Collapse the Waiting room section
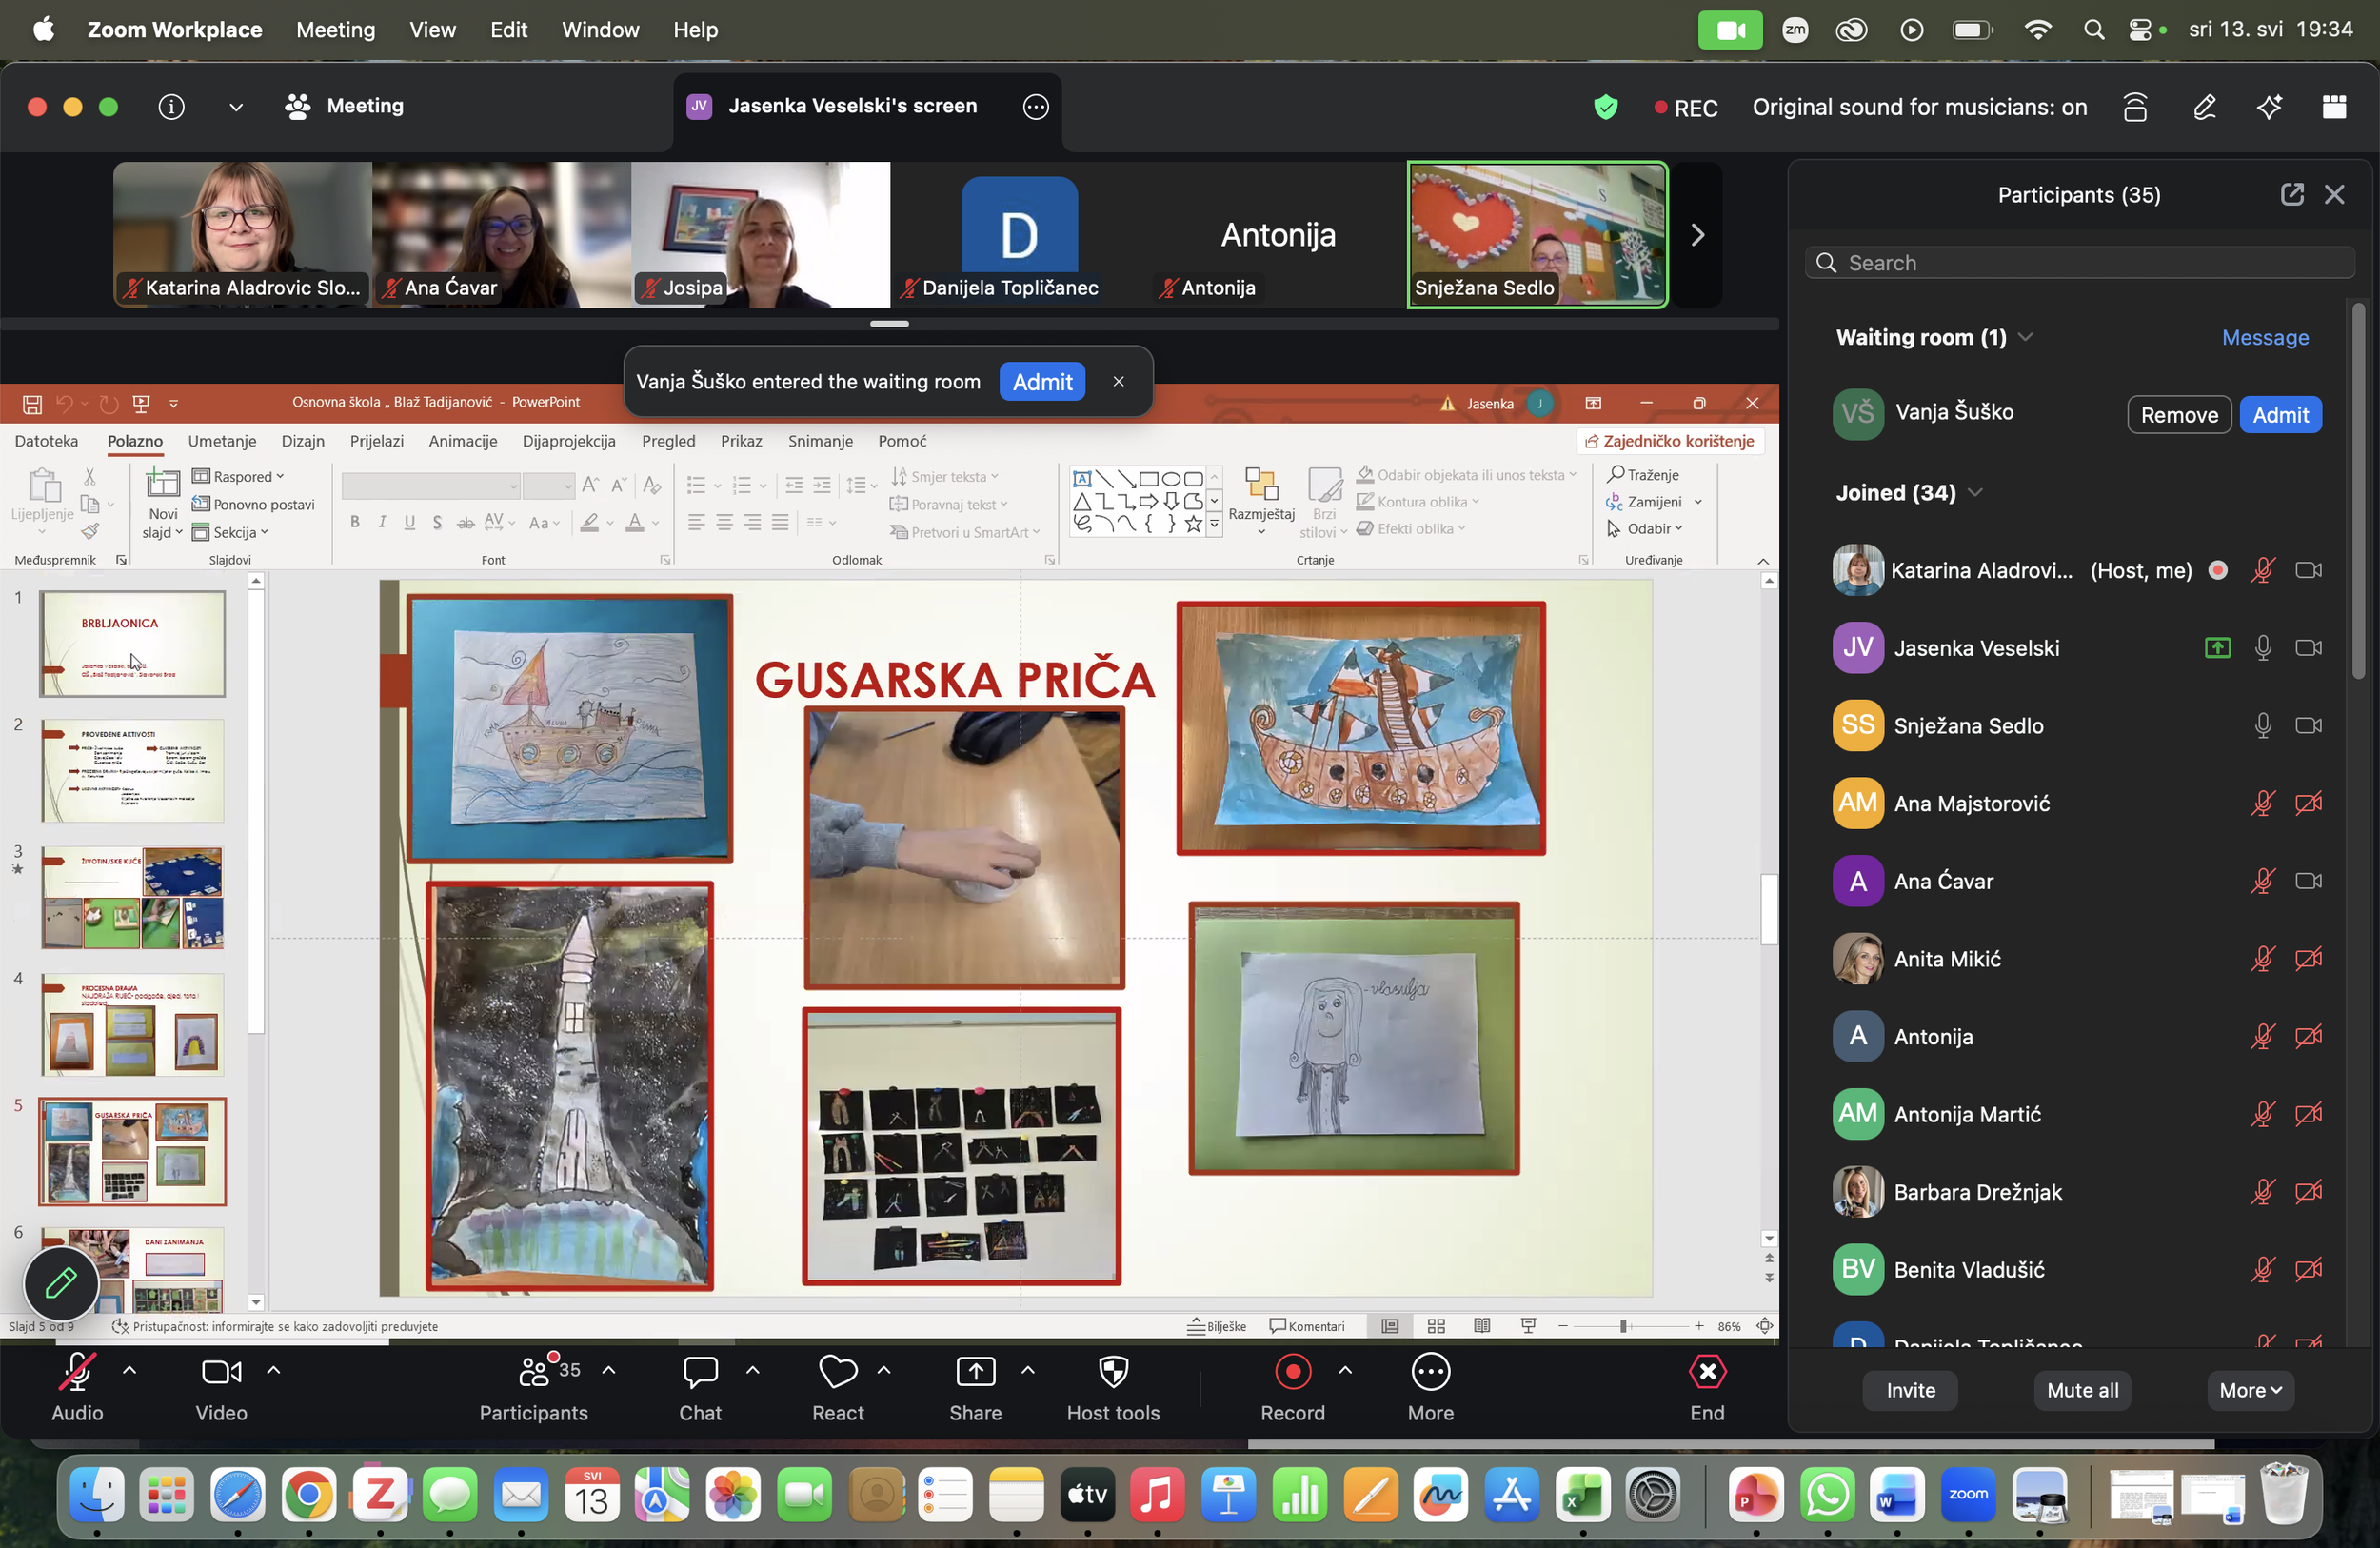Screen dimensions: 2380x1548 2025,337
